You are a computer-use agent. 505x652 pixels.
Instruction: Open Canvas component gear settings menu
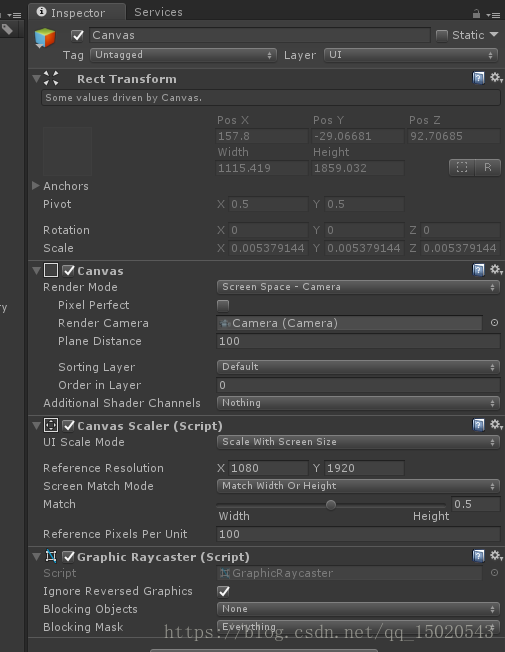coord(495,270)
